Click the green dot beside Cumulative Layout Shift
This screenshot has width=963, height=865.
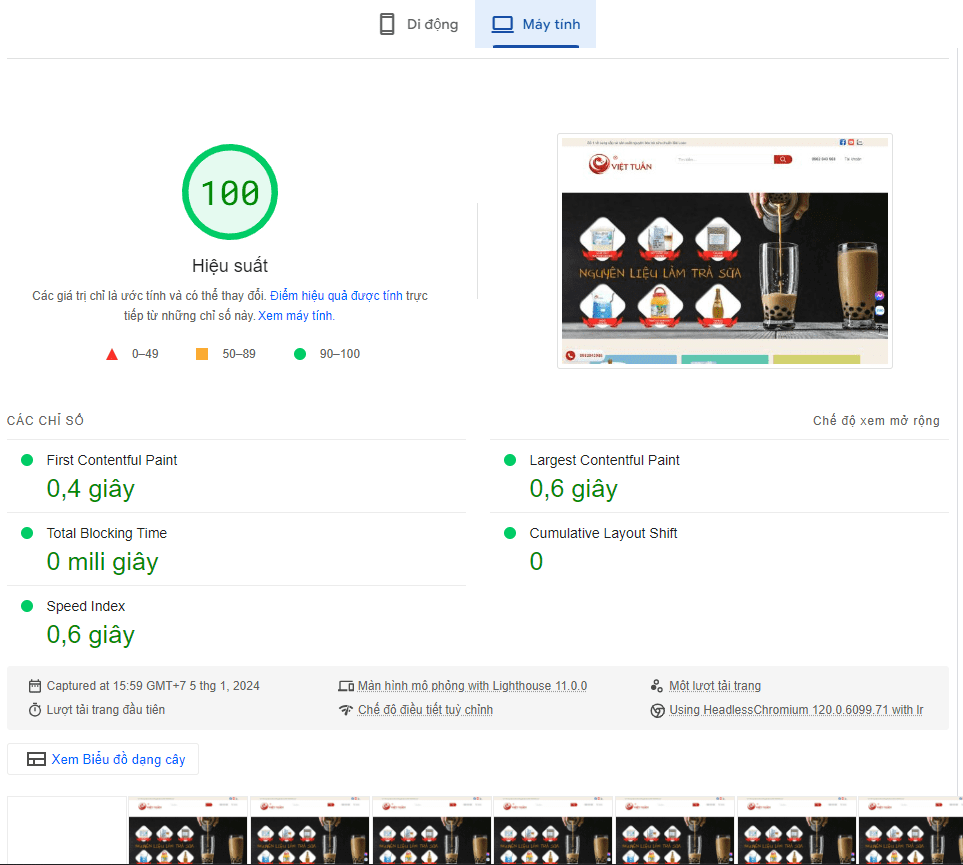(x=510, y=533)
